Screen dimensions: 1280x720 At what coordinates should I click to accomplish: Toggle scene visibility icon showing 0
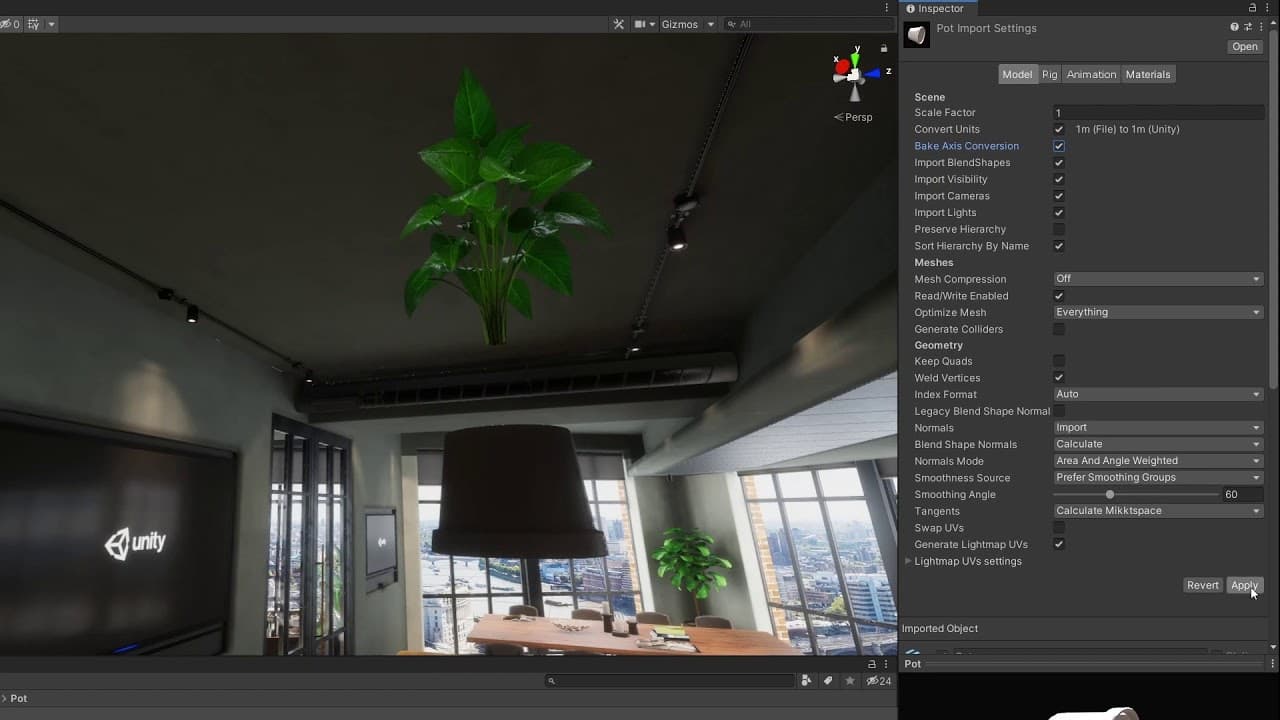tap(10, 24)
